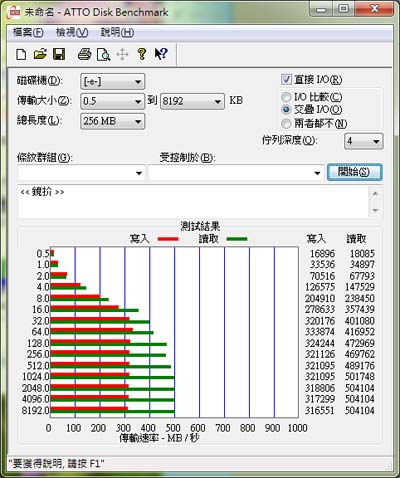
Task: Click the 4096.0 chart row label
Action: click(x=36, y=399)
